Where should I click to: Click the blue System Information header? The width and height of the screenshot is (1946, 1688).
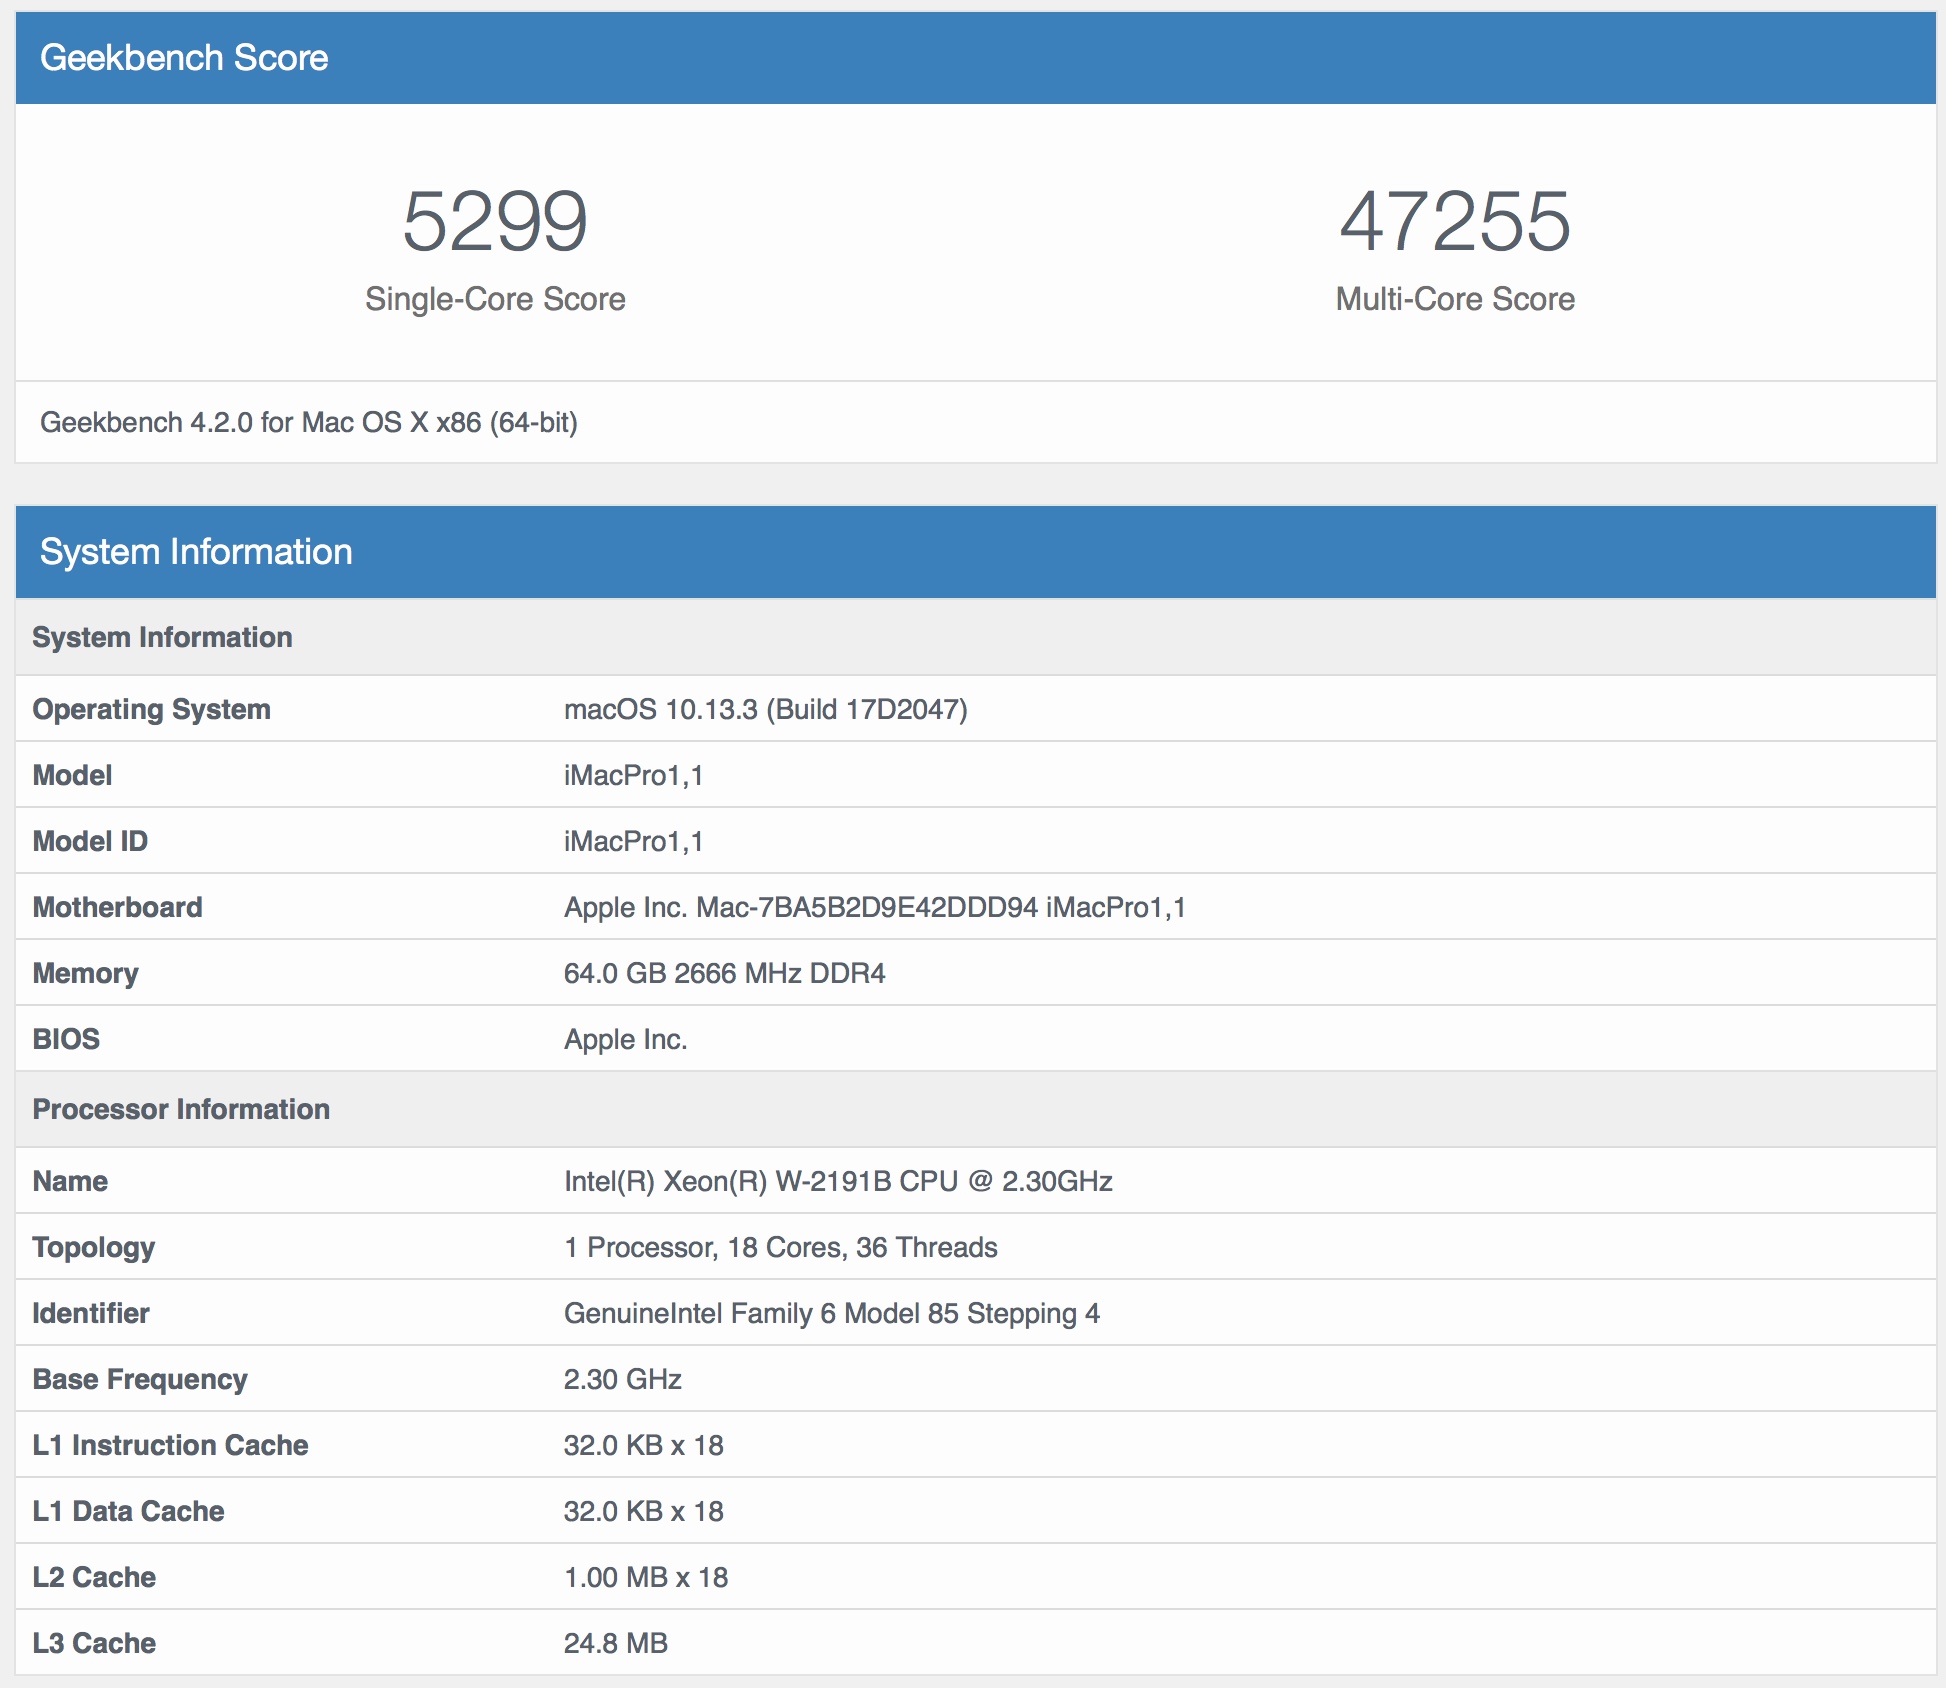pyautogui.click(x=196, y=552)
